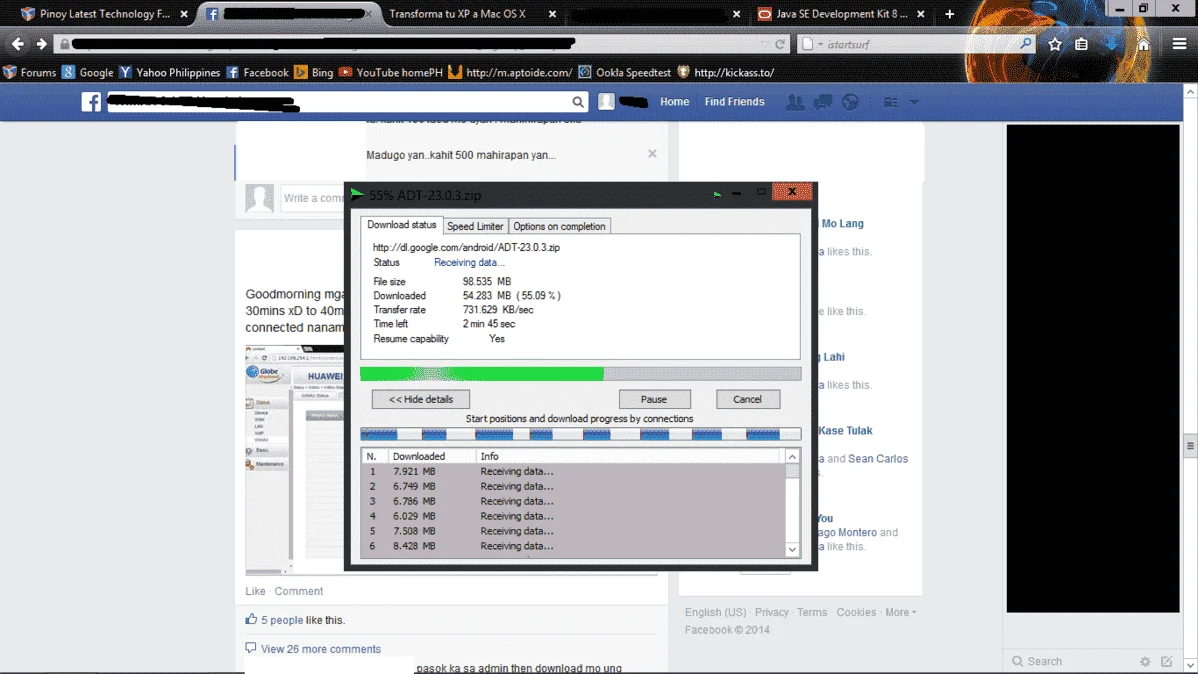The width and height of the screenshot is (1198, 674).
Task: Close the Pinoy Latest Technology tab
Action: [x=184, y=14]
